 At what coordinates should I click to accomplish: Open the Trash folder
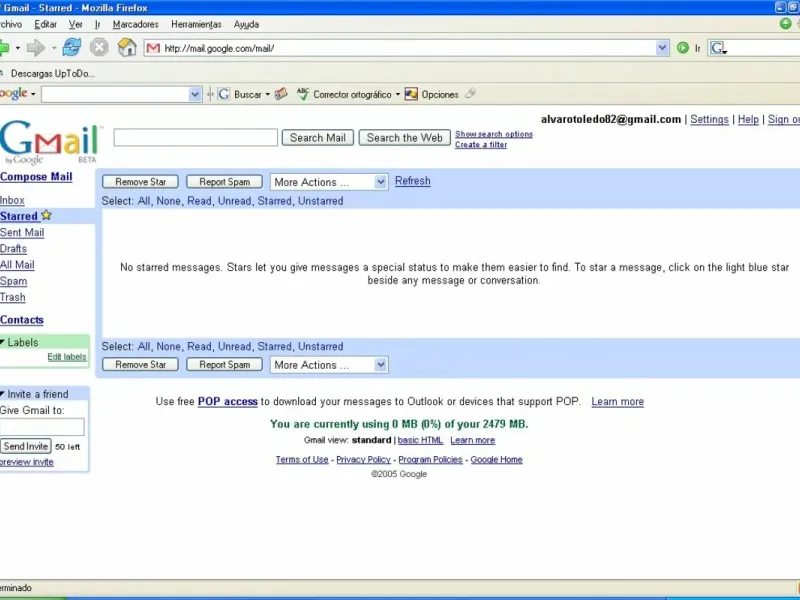(x=13, y=297)
